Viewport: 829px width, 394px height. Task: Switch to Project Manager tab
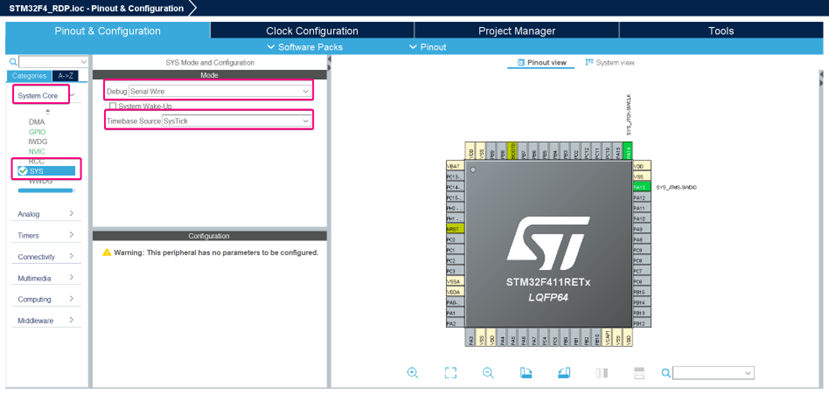click(x=517, y=31)
